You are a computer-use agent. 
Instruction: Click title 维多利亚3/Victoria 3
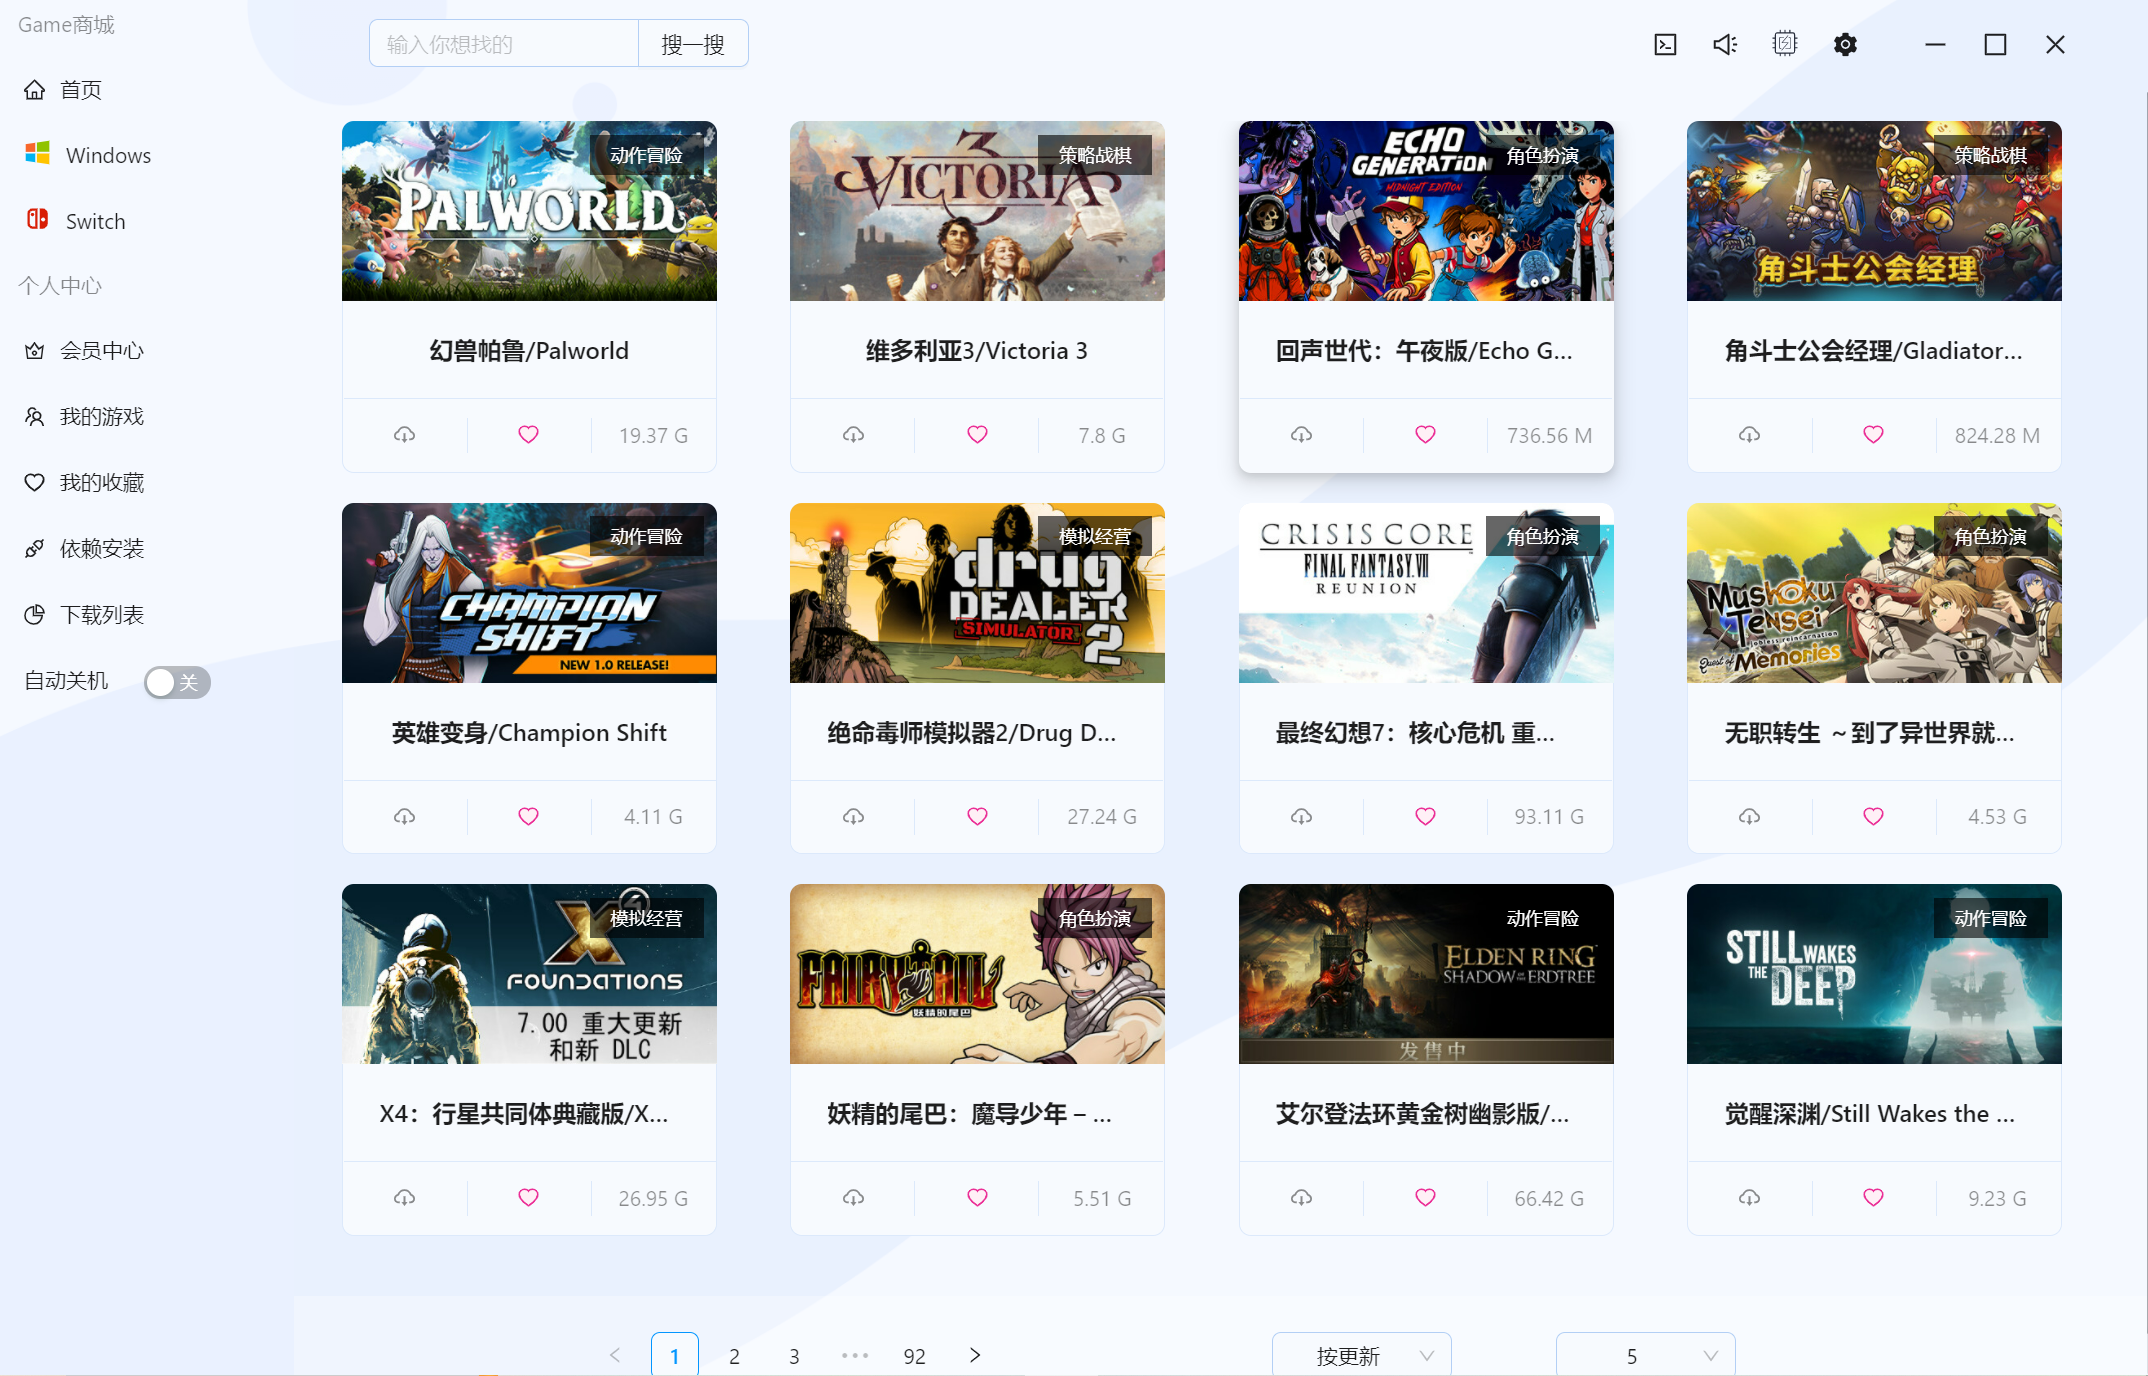[977, 351]
